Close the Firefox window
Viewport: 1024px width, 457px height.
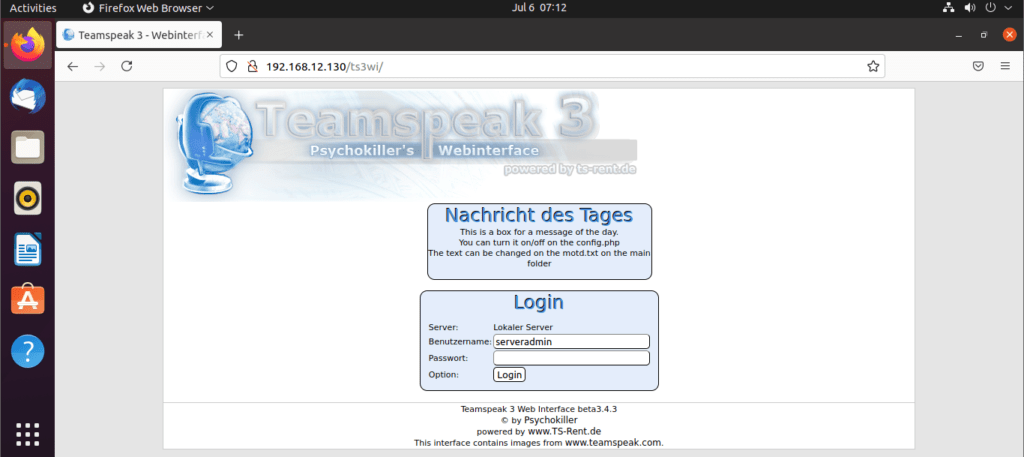pos(1009,35)
